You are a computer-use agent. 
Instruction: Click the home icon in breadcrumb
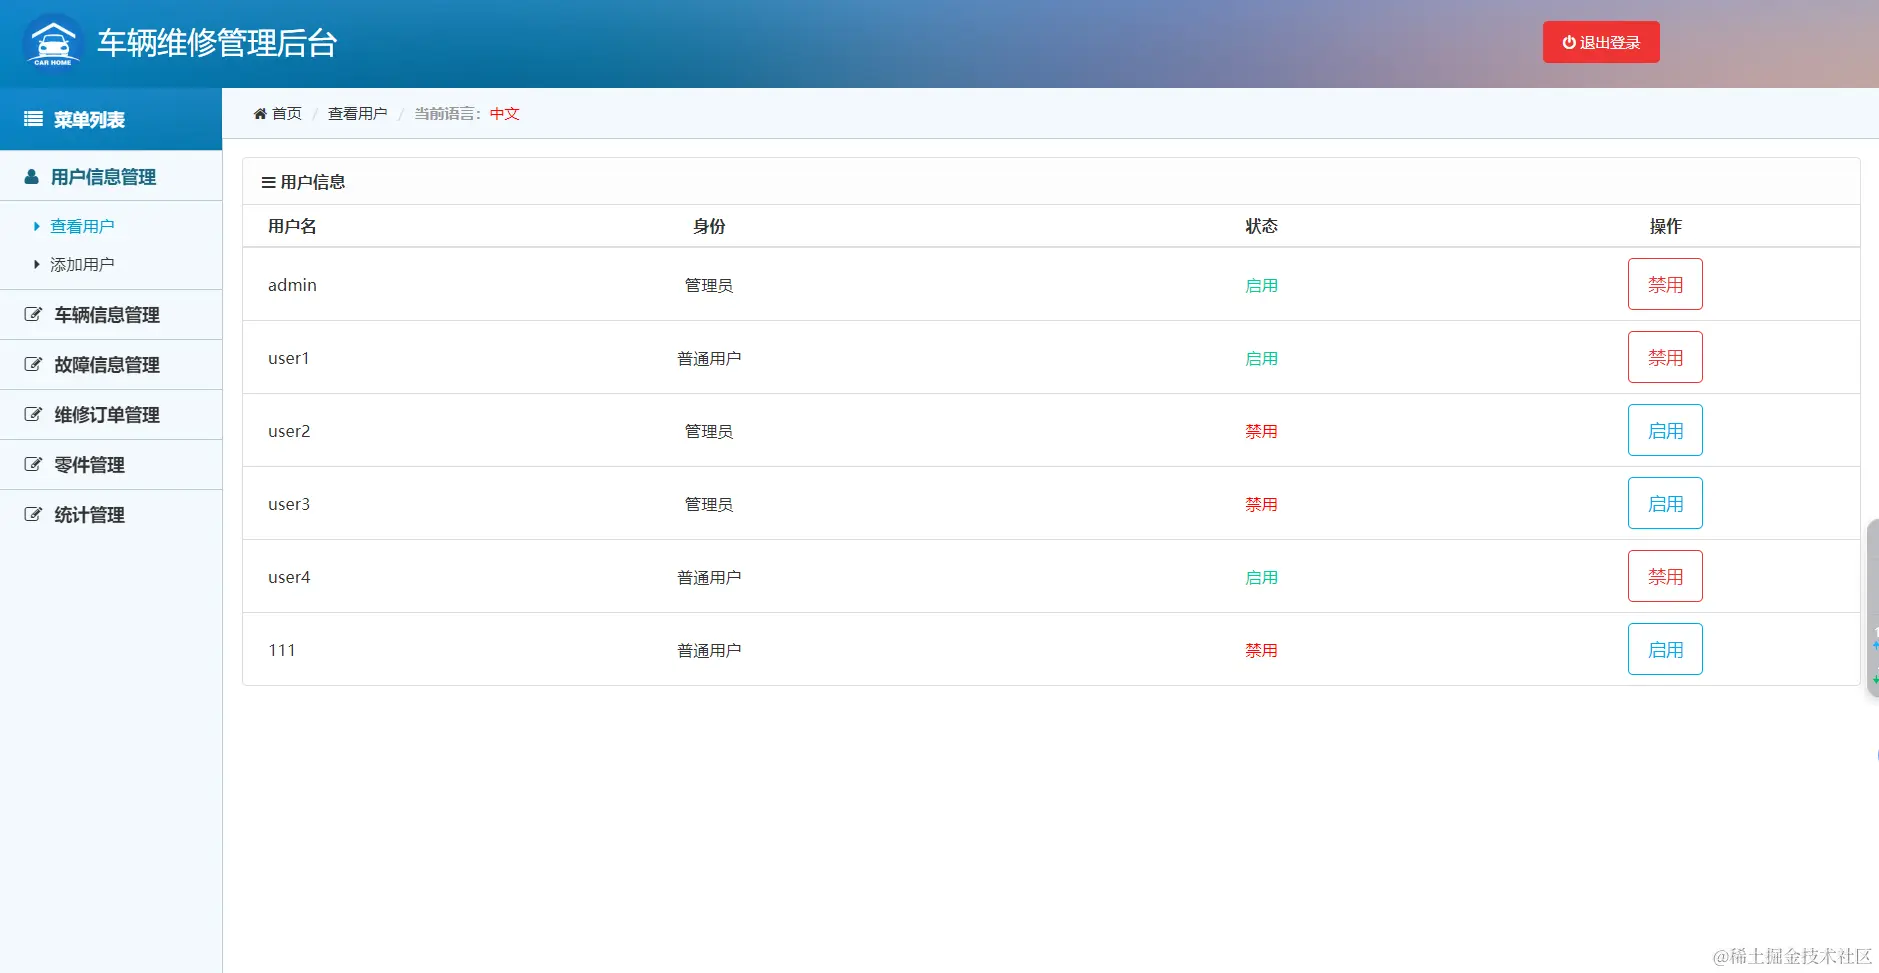pos(260,114)
